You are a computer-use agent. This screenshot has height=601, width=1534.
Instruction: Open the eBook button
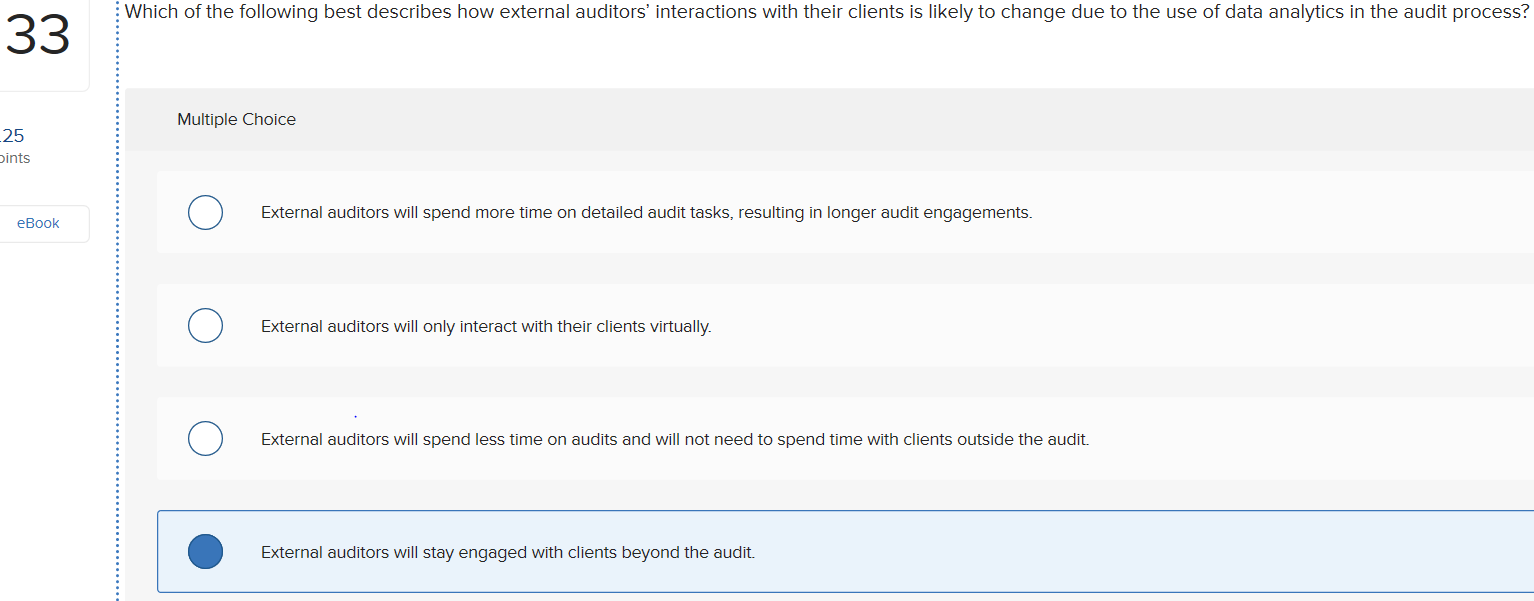[38, 223]
